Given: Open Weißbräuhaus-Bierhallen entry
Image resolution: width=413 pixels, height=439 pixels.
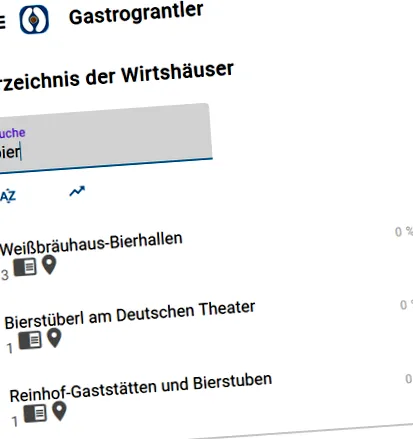Looking at the screenshot, I should pos(91,244).
